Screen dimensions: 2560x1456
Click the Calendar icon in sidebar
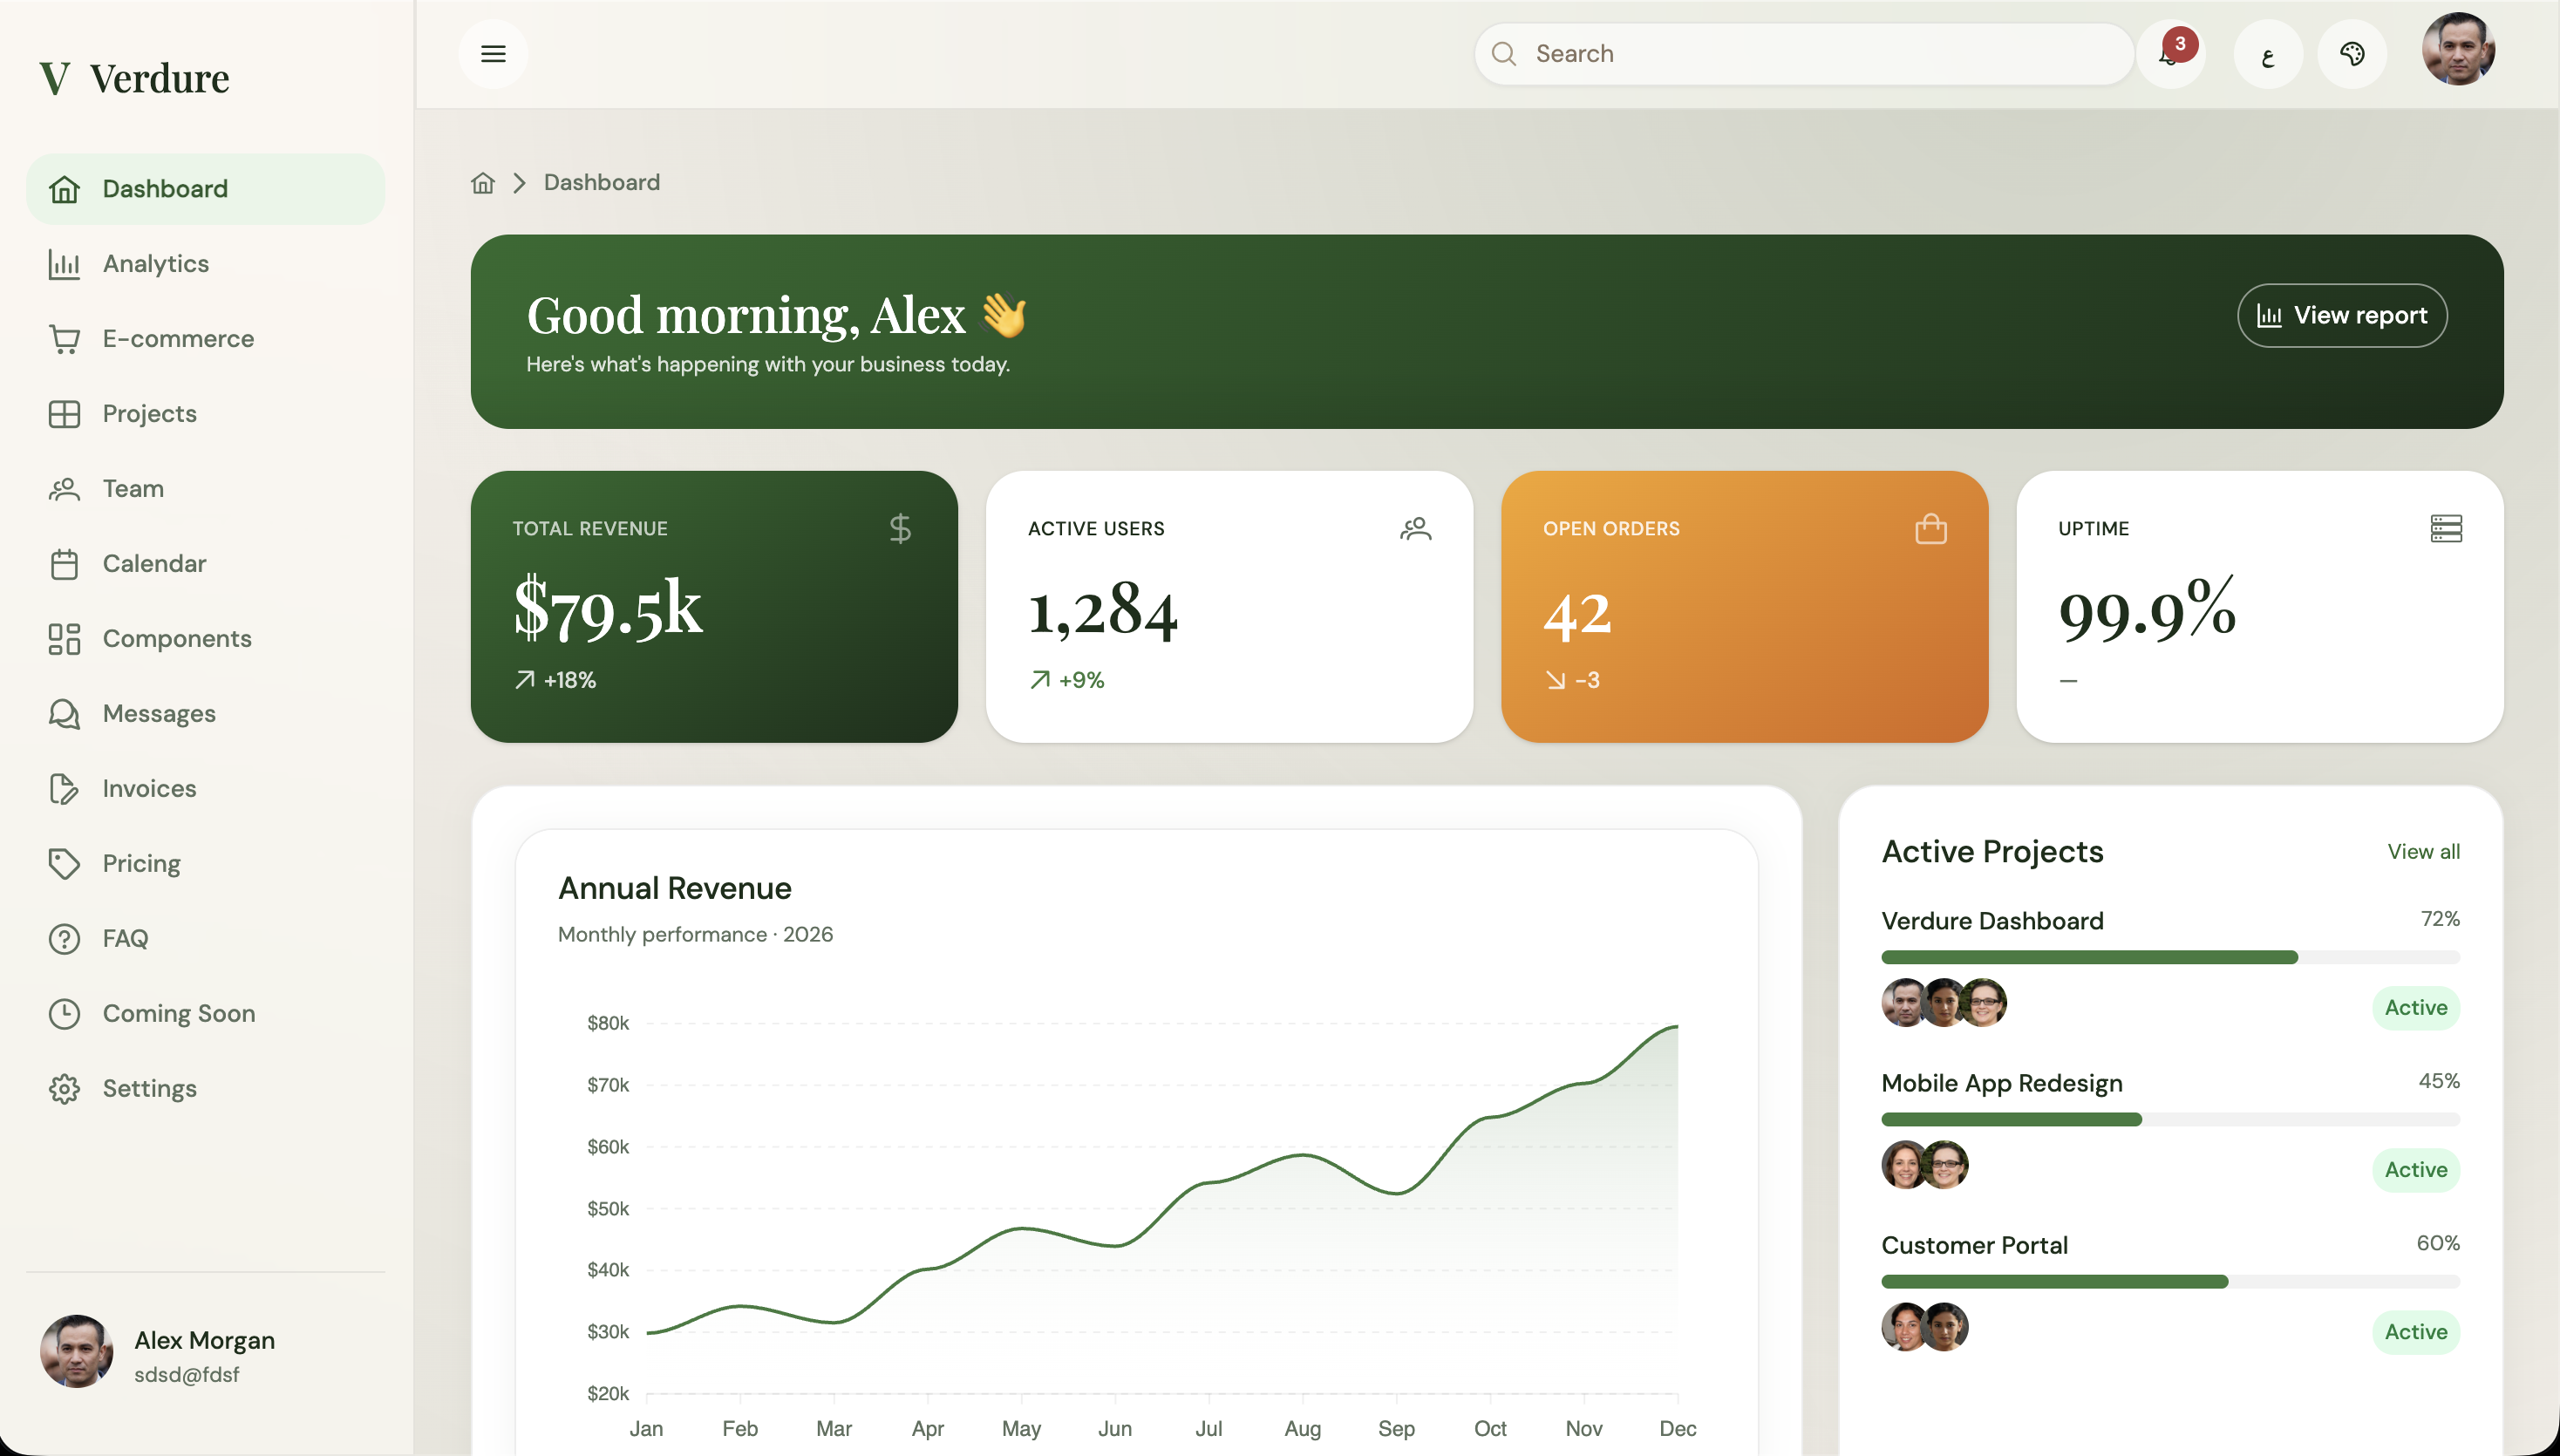pos(64,564)
